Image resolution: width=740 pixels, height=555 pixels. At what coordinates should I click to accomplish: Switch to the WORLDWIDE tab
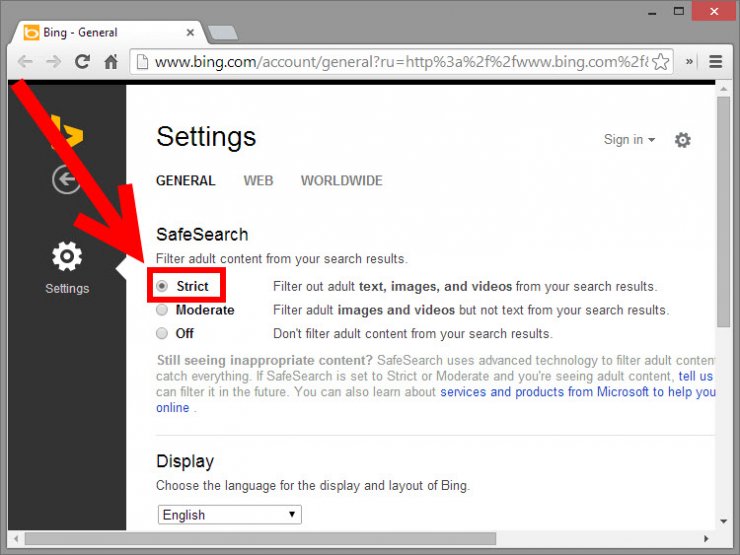(342, 181)
